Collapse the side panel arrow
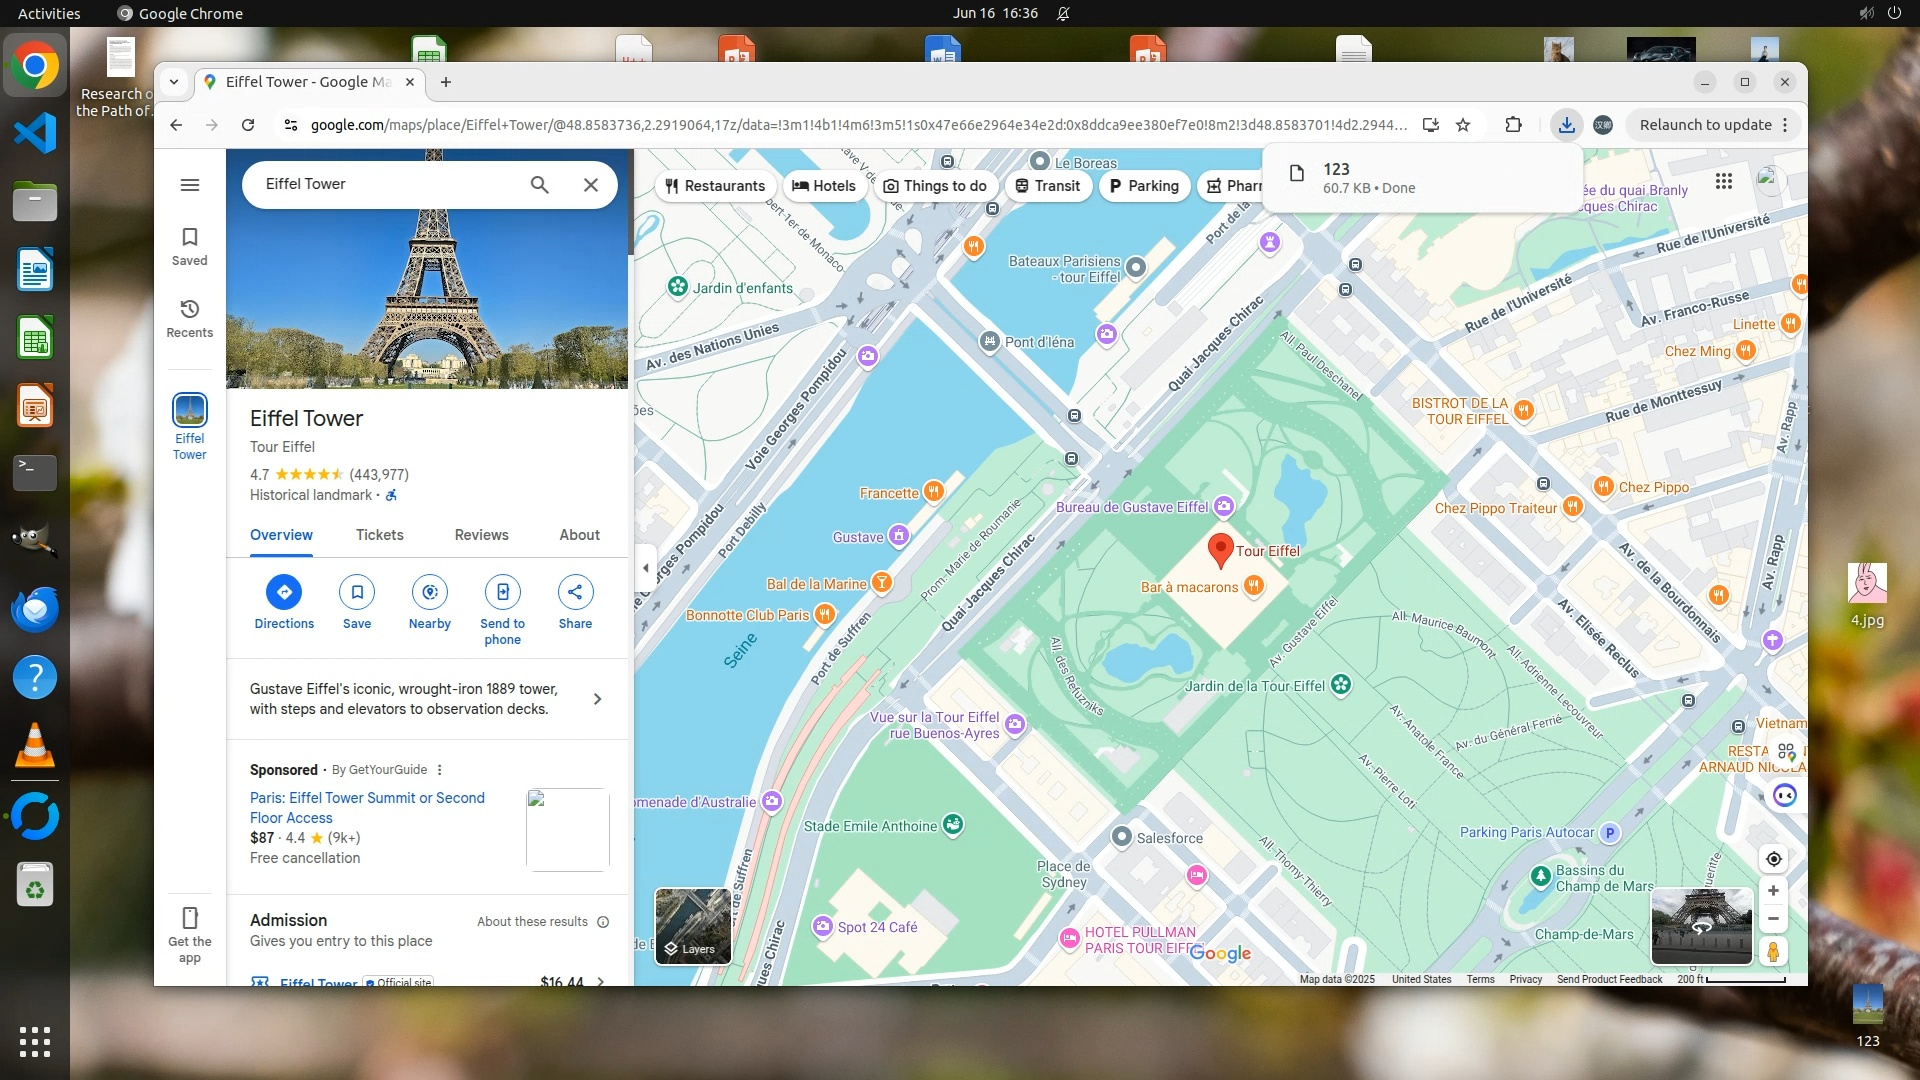This screenshot has width=1920, height=1080. coord(645,568)
